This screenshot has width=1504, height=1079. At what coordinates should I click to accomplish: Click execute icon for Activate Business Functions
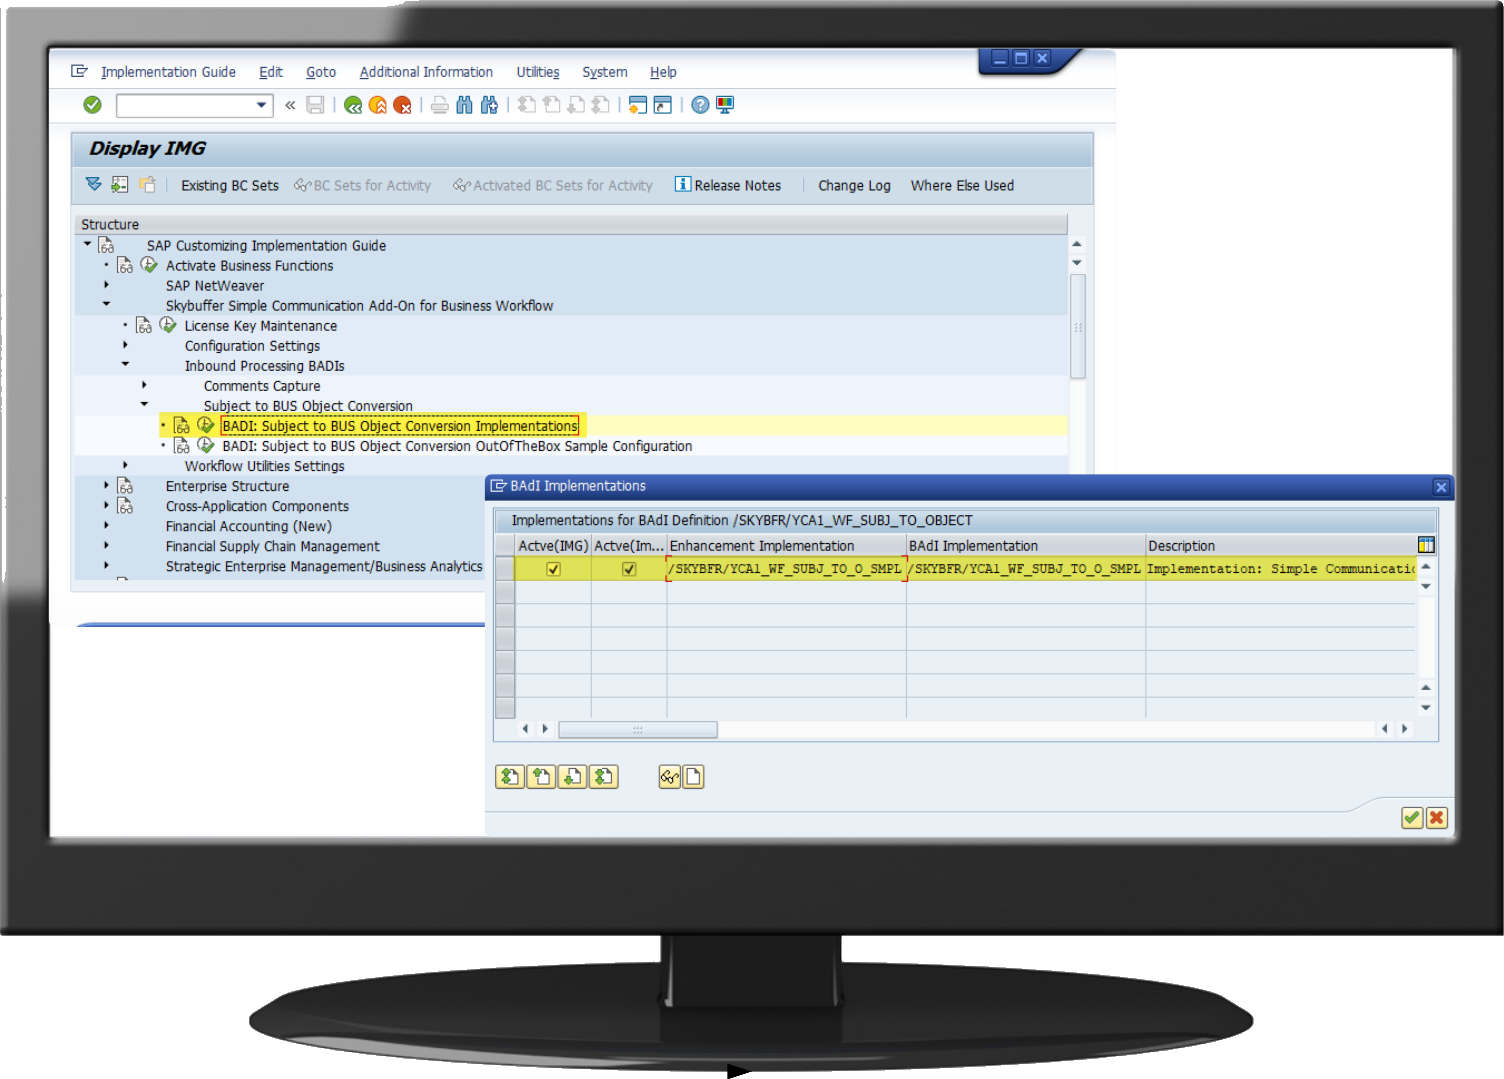[149, 265]
